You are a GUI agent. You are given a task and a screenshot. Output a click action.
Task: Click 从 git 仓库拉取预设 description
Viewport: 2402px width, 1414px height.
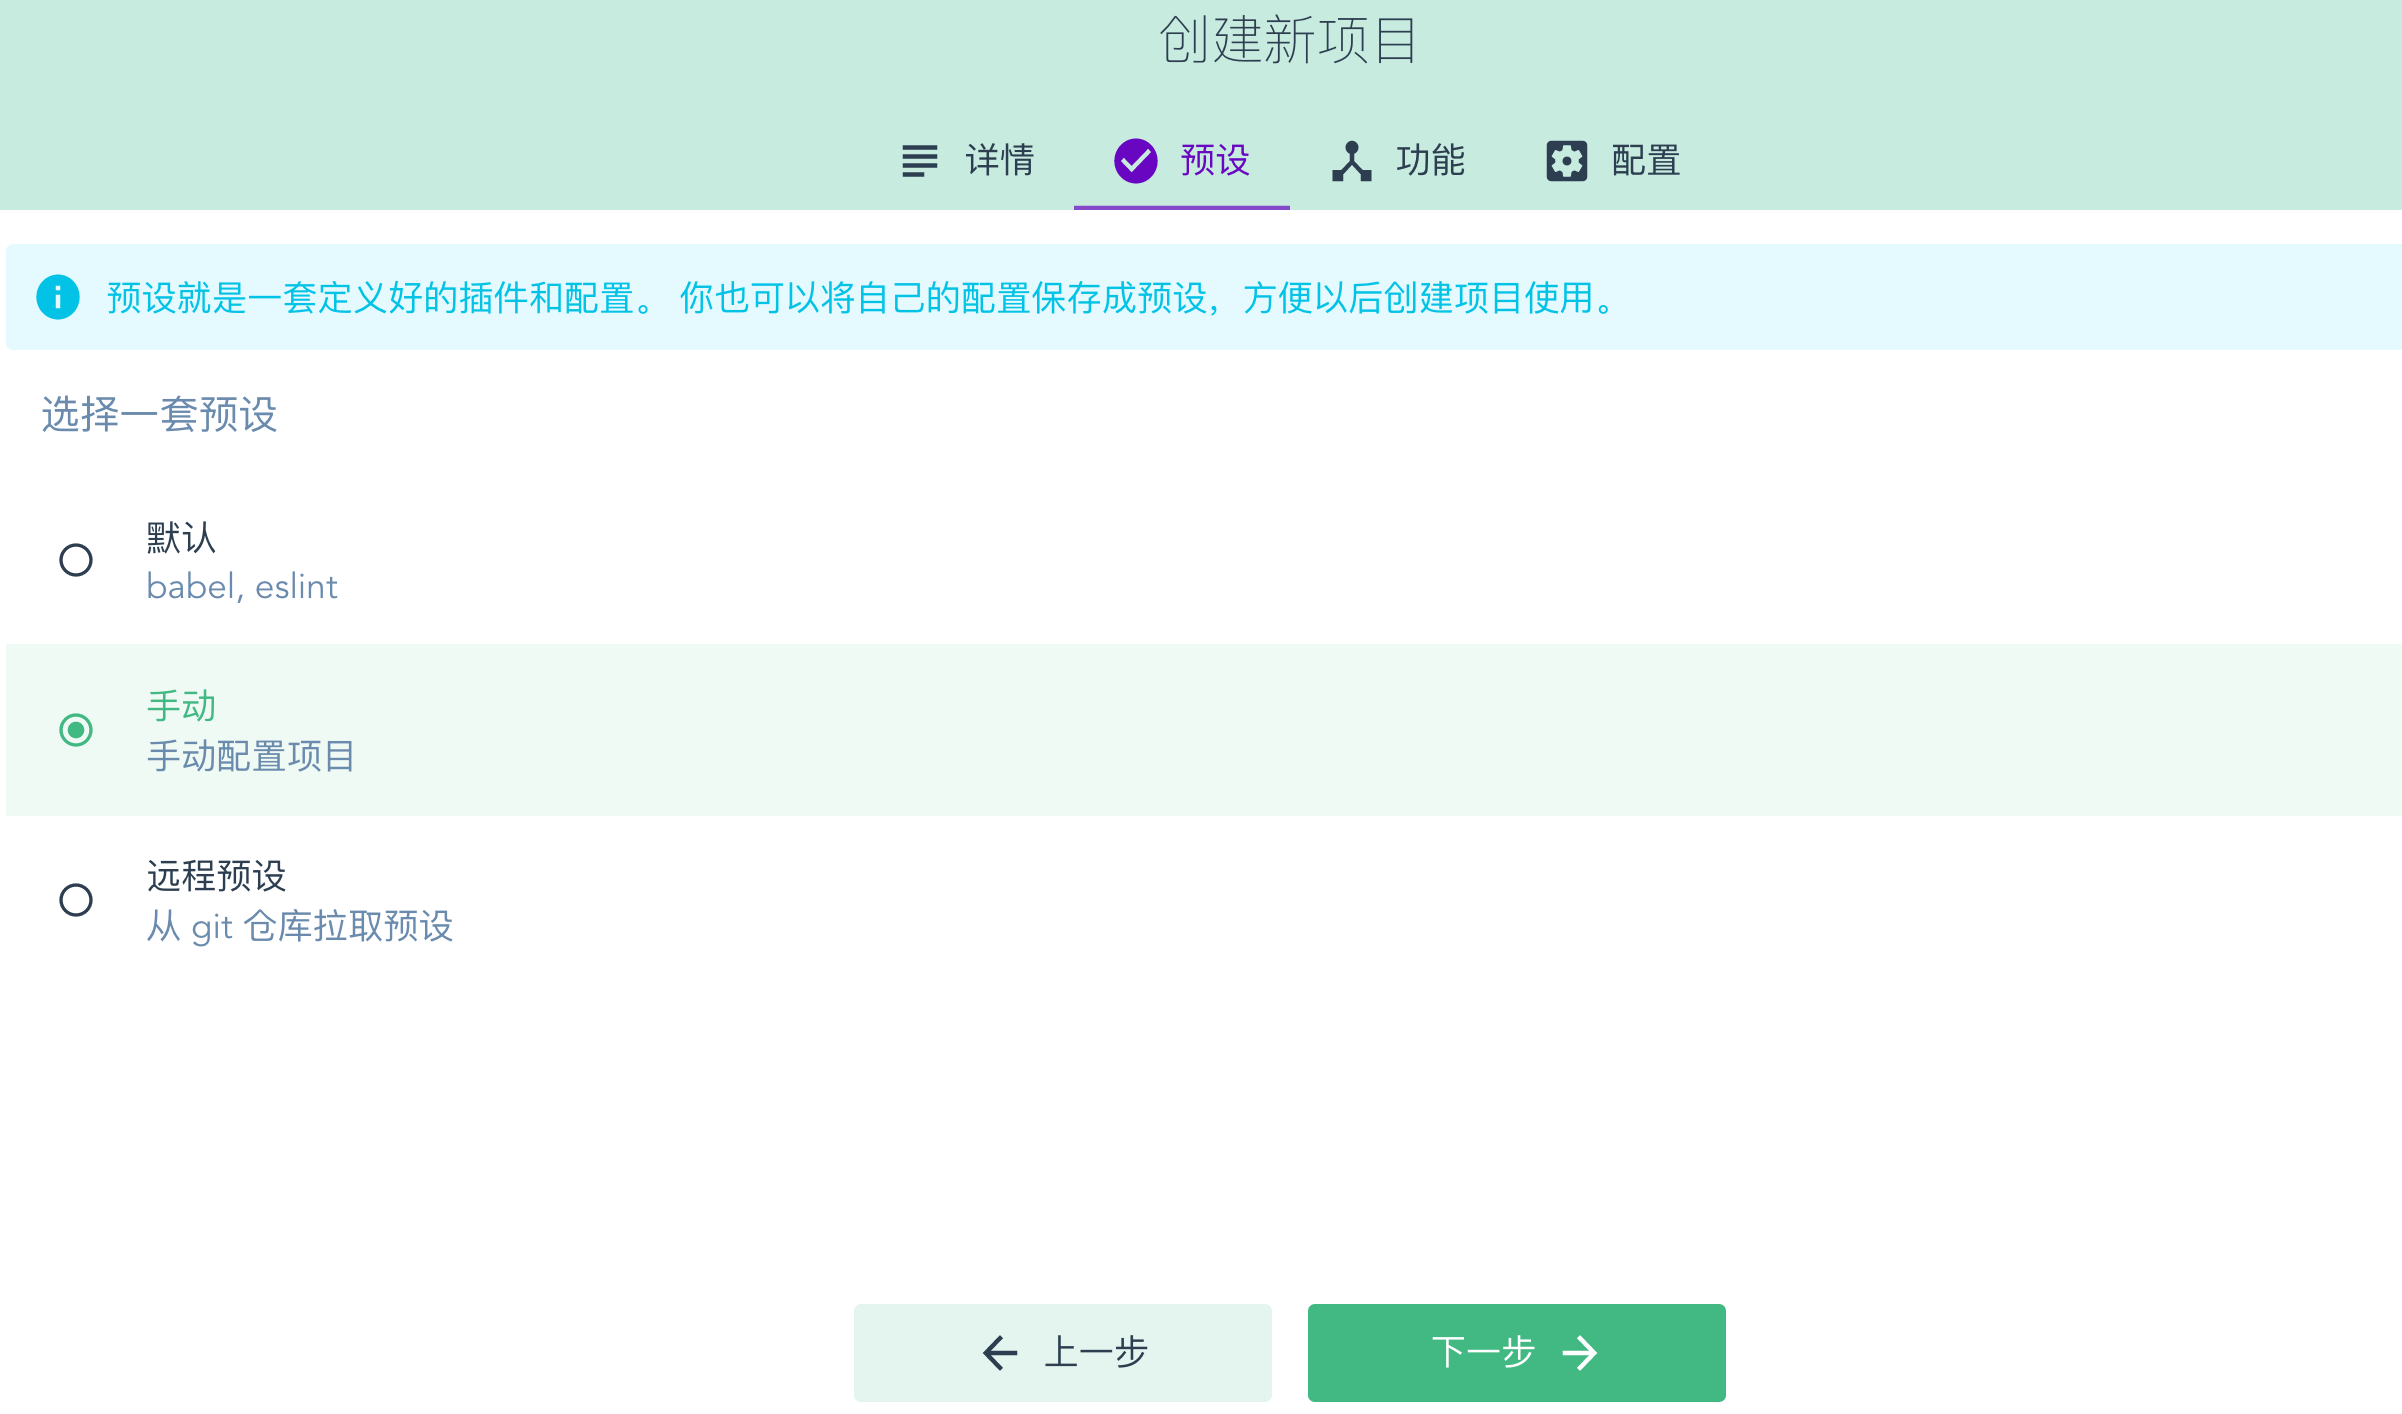[299, 926]
